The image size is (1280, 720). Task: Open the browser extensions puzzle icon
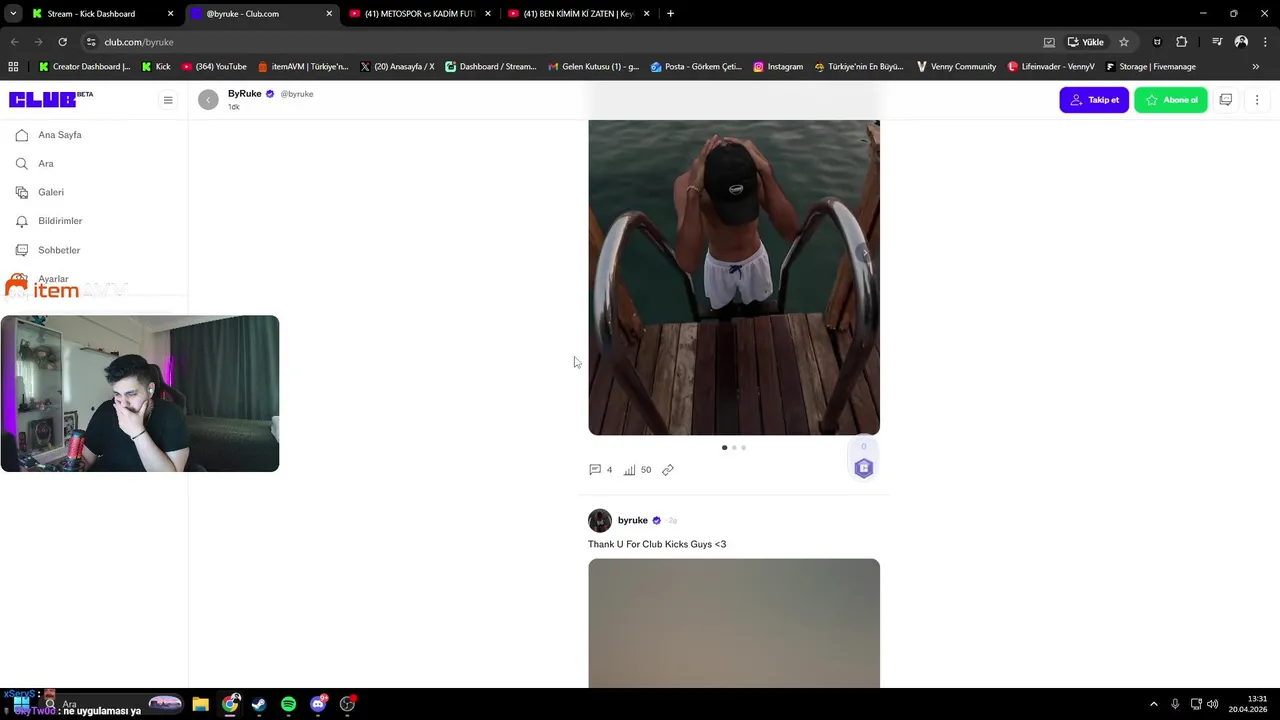pyautogui.click(x=1182, y=42)
